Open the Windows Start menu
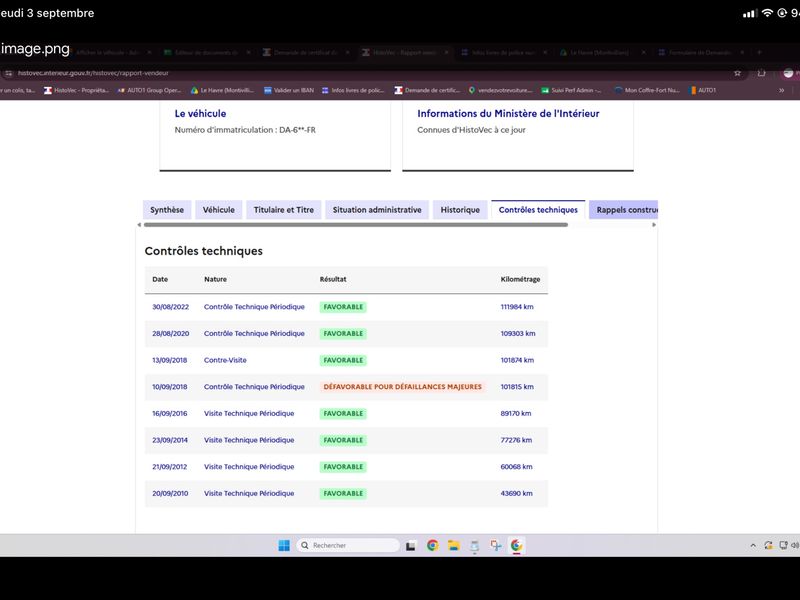Viewport: 800px width, 600px height. tap(284, 545)
